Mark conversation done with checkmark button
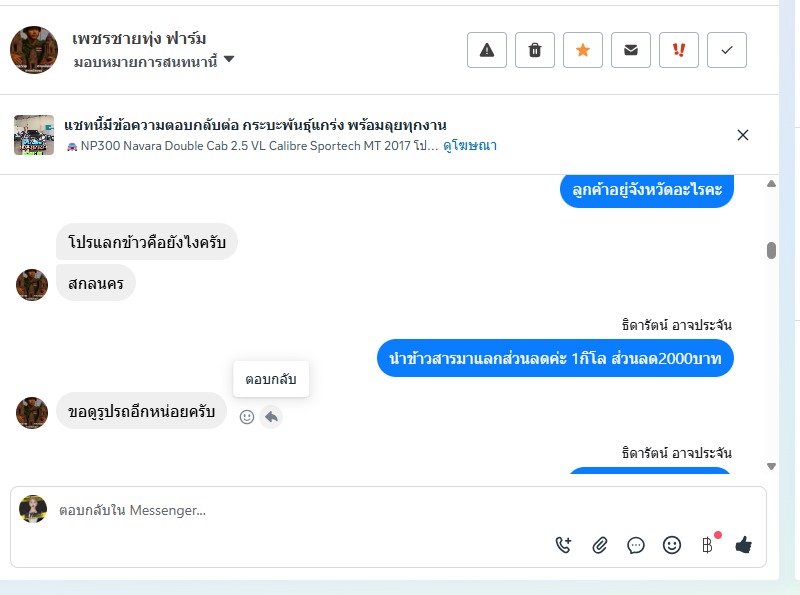 click(x=727, y=50)
